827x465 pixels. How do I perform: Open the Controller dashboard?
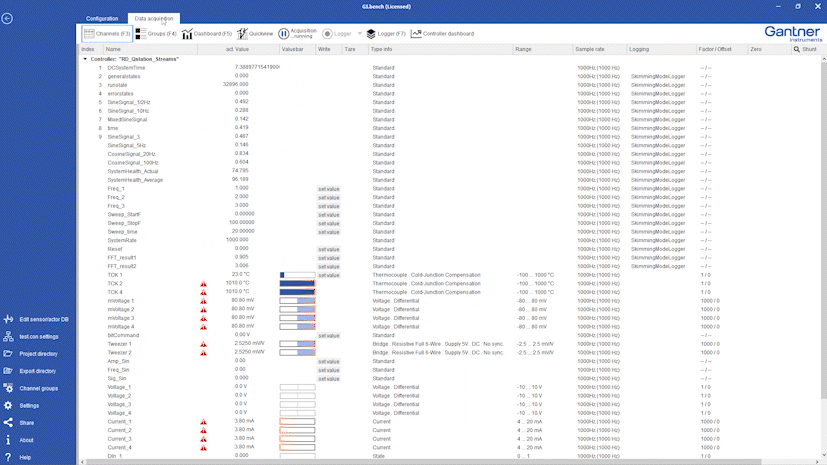coord(443,34)
